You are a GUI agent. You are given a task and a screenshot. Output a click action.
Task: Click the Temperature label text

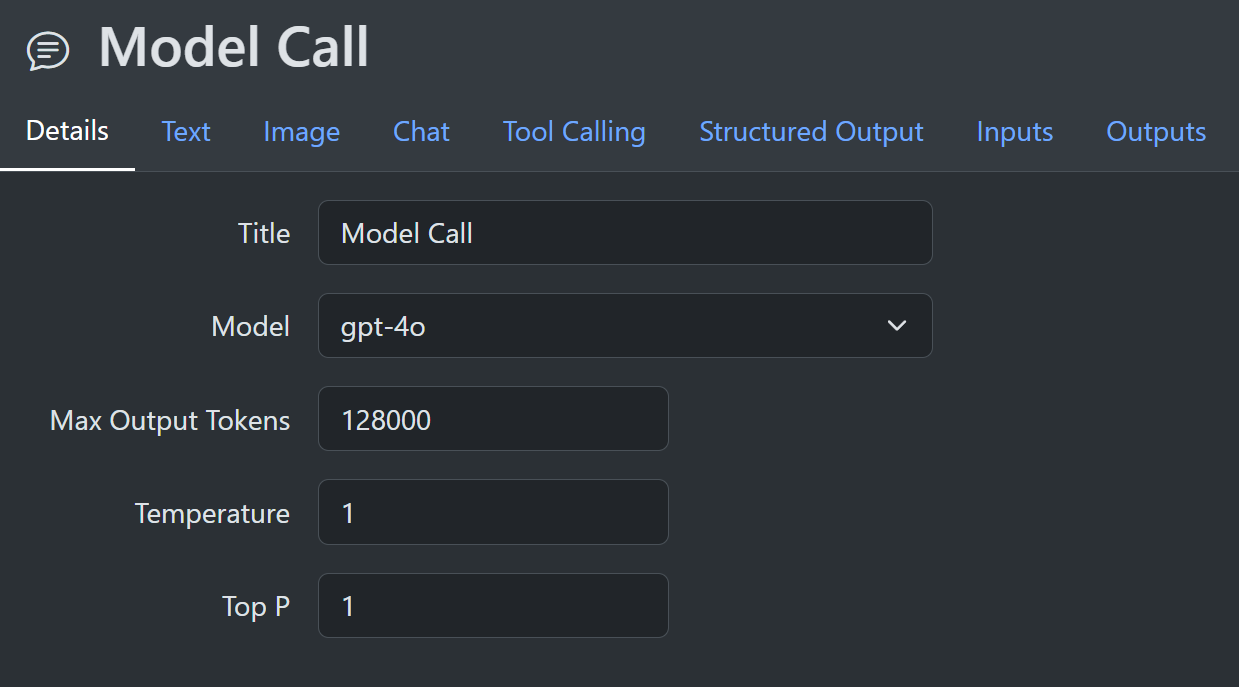click(212, 513)
